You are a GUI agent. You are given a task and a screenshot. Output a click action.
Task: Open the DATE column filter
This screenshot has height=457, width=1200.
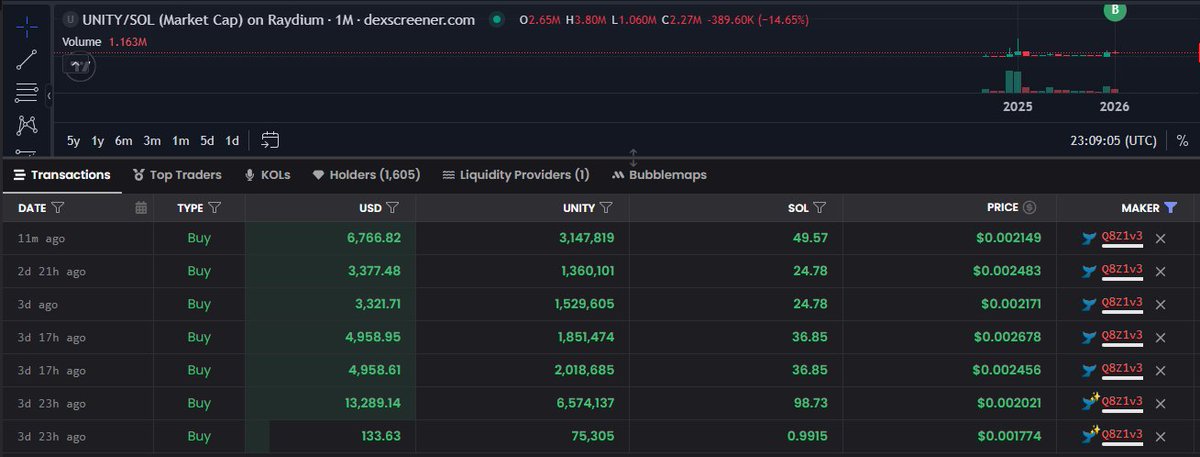tap(58, 208)
